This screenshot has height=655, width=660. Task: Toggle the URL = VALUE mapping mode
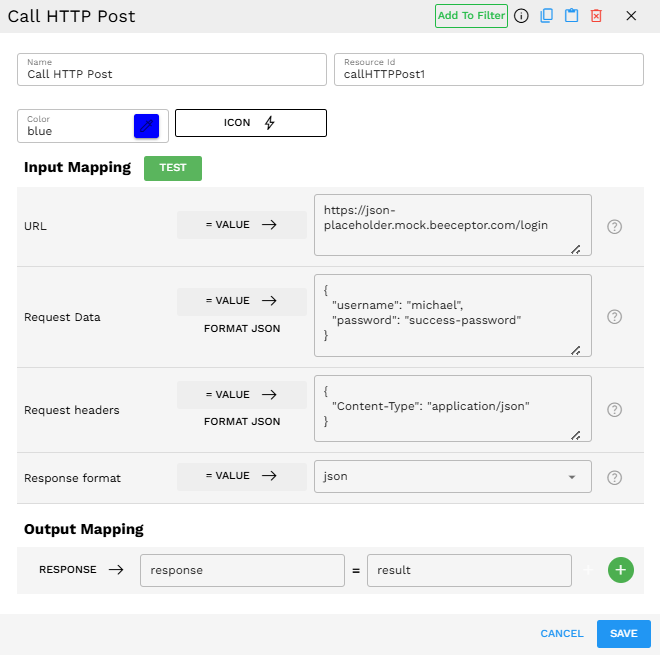tap(241, 225)
